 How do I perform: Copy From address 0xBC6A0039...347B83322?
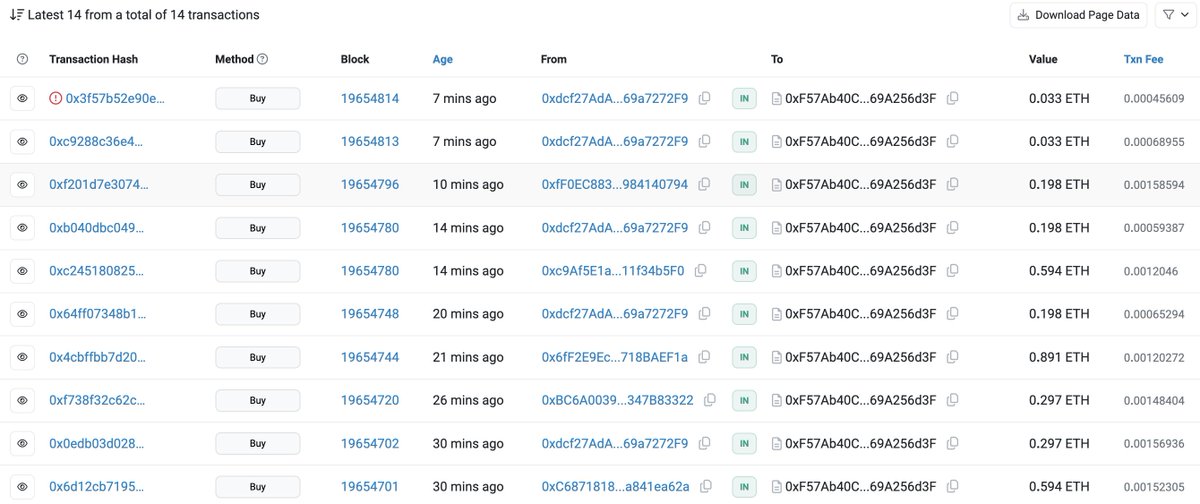click(x=710, y=400)
